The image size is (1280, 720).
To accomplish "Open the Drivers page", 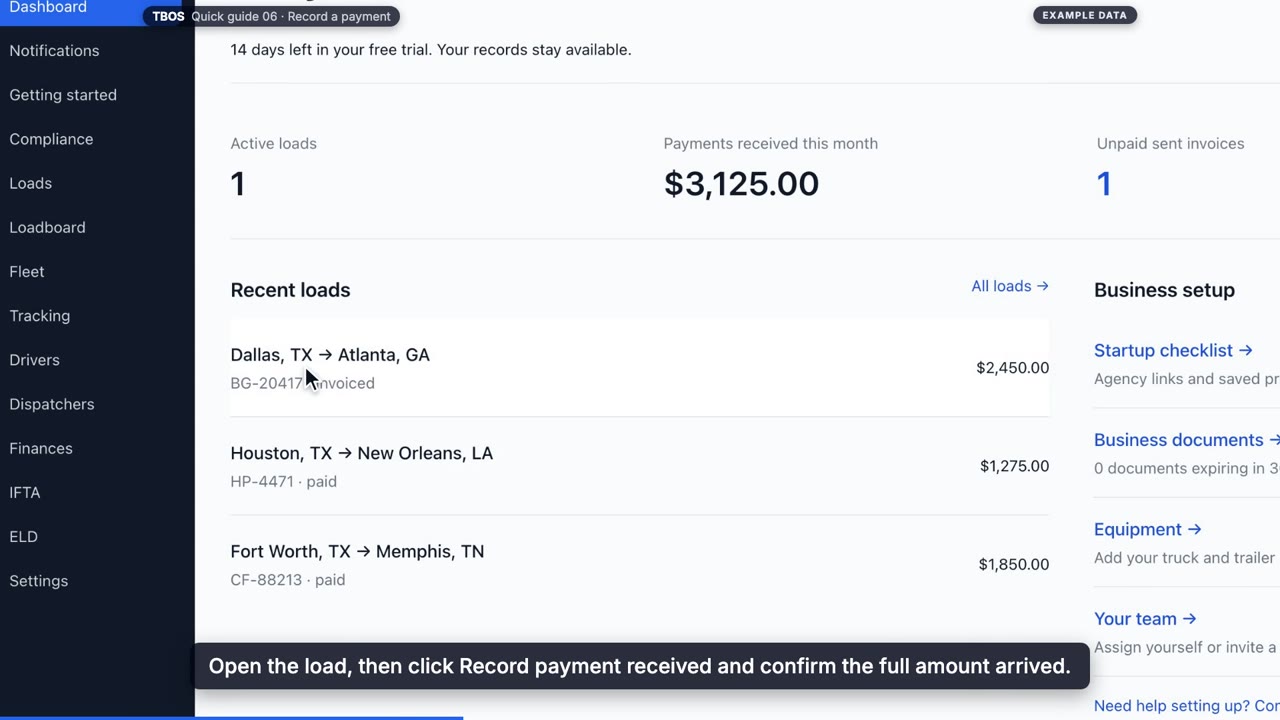I will (34, 360).
